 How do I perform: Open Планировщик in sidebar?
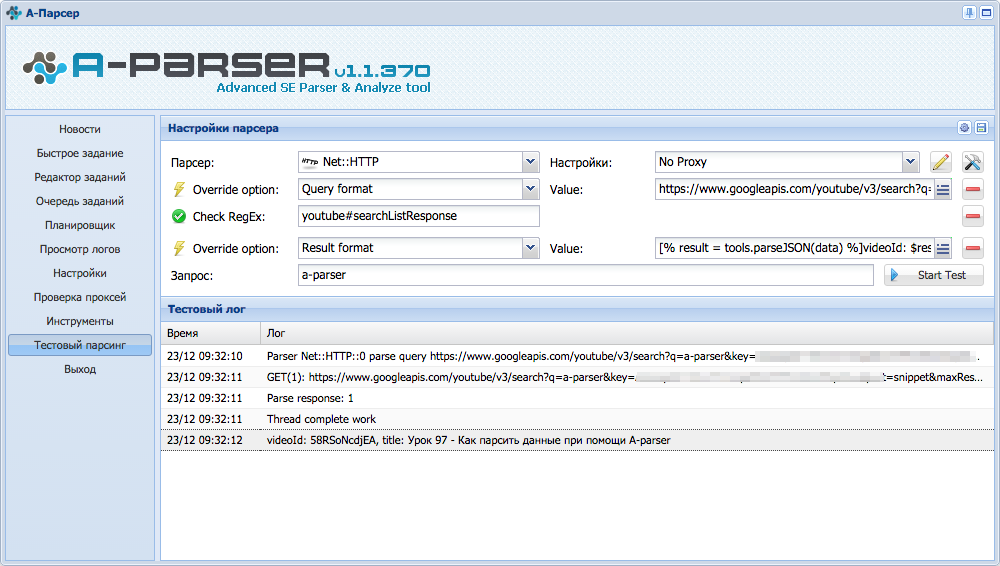(x=80, y=225)
